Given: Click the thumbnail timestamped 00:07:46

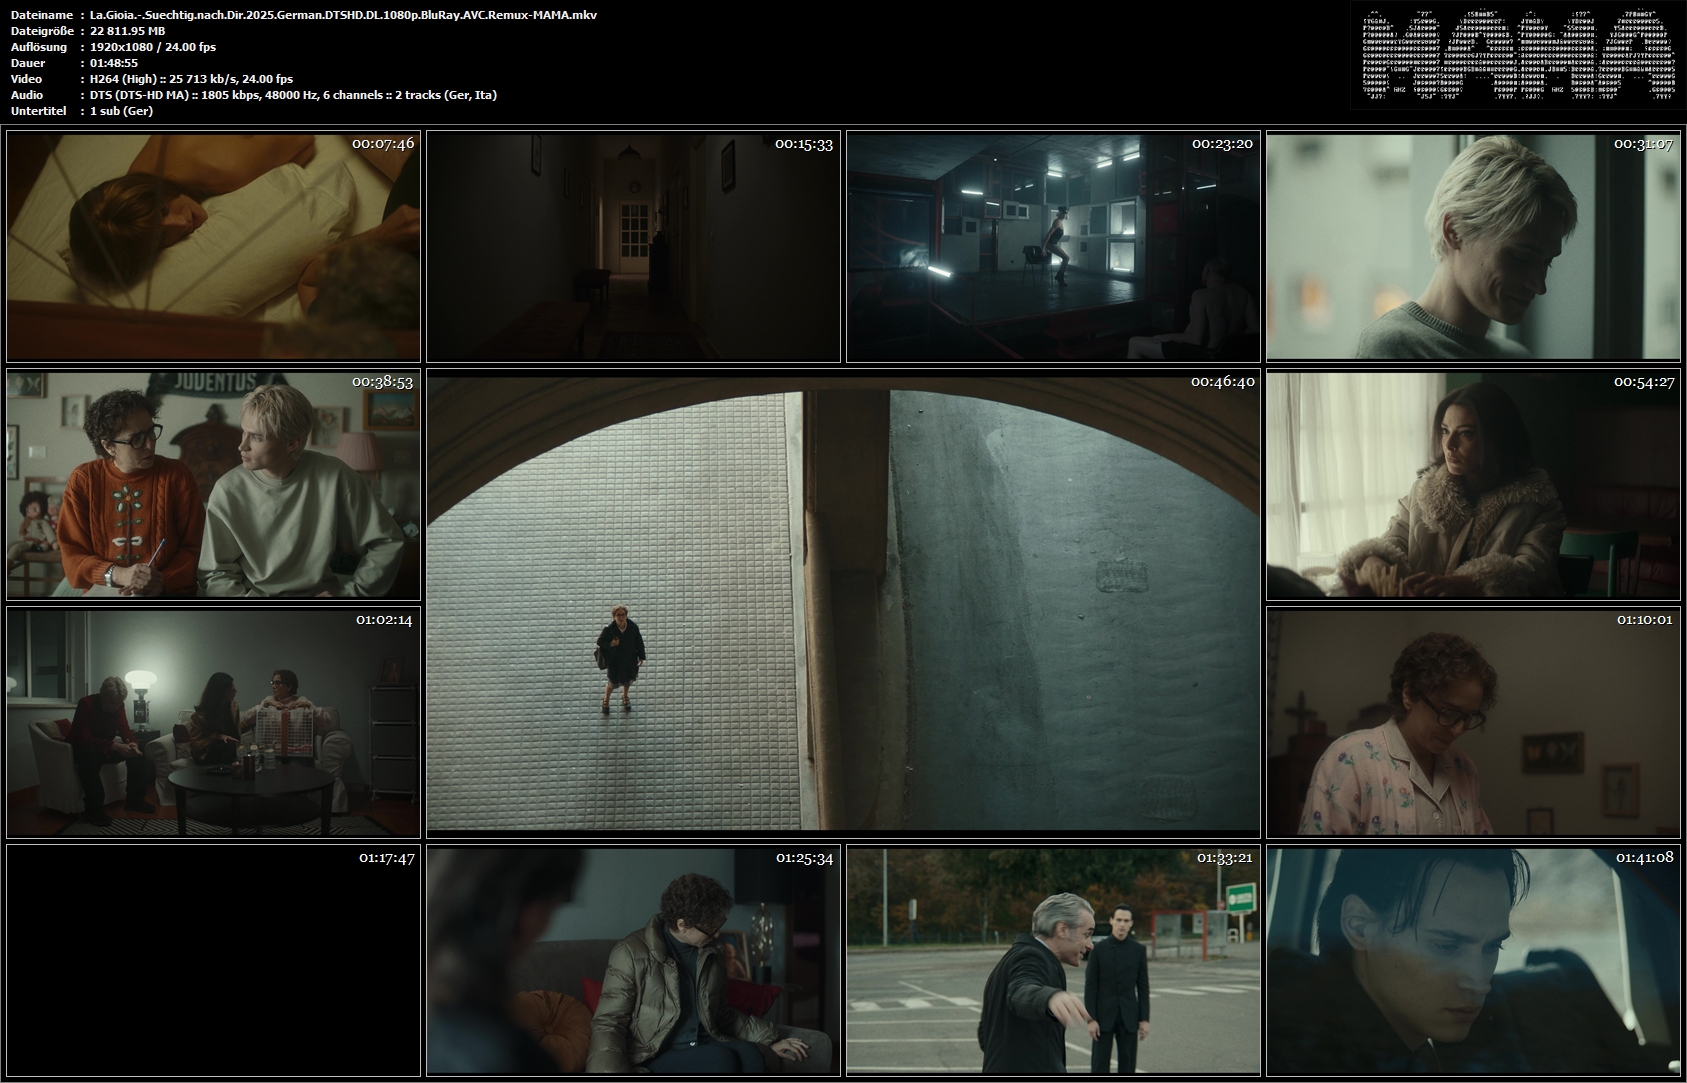Looking at the screenshot, I should click(x=213, y=246).
